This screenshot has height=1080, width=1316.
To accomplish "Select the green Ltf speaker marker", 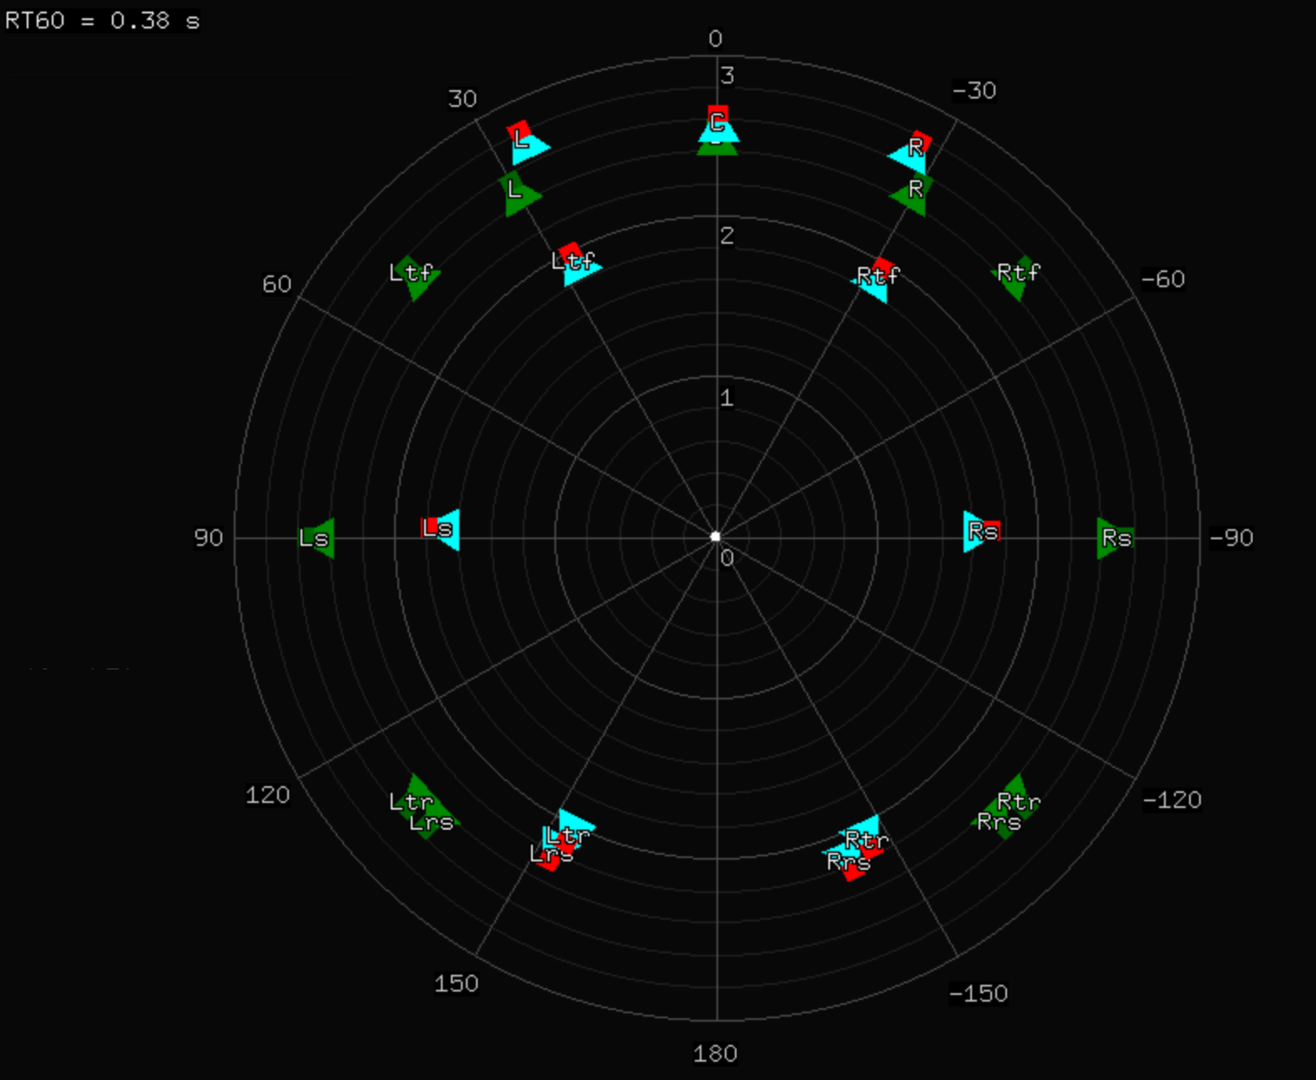I will (x=415, y=277).
